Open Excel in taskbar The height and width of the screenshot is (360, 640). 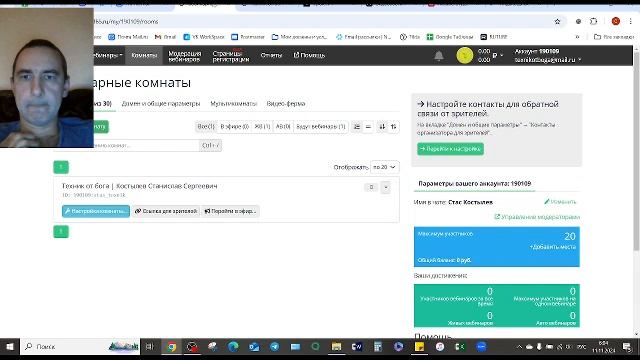click(x=460, y=347)
